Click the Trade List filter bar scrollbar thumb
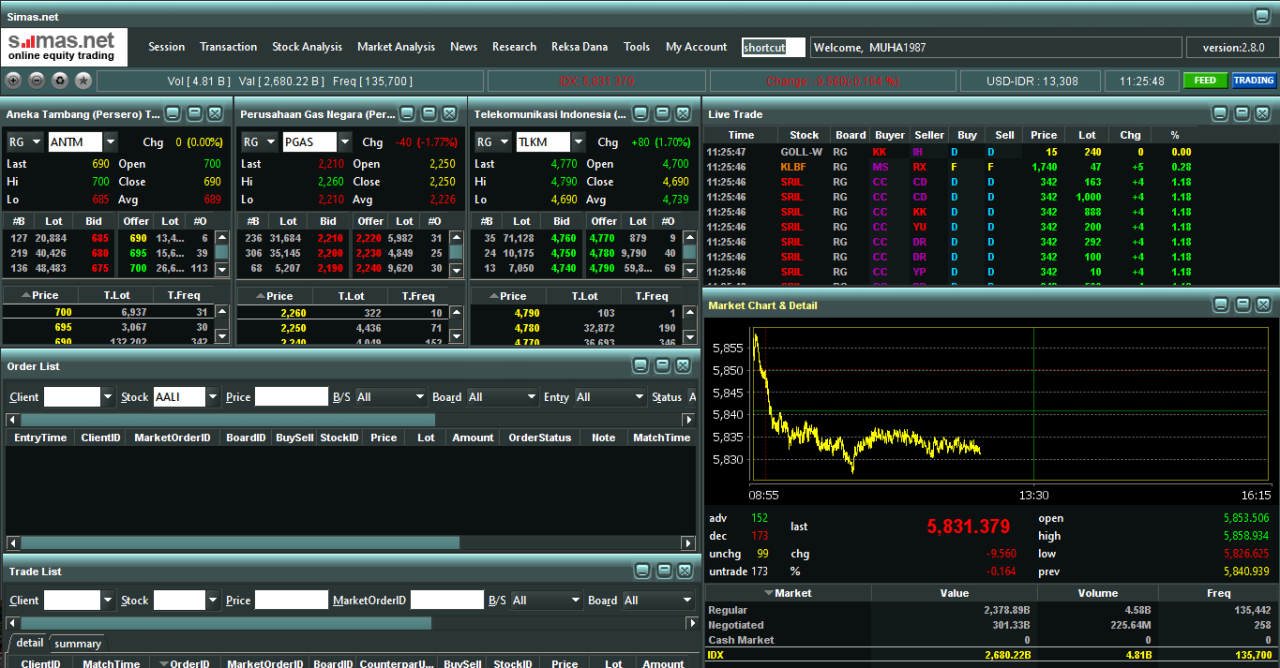 (226, 623)
